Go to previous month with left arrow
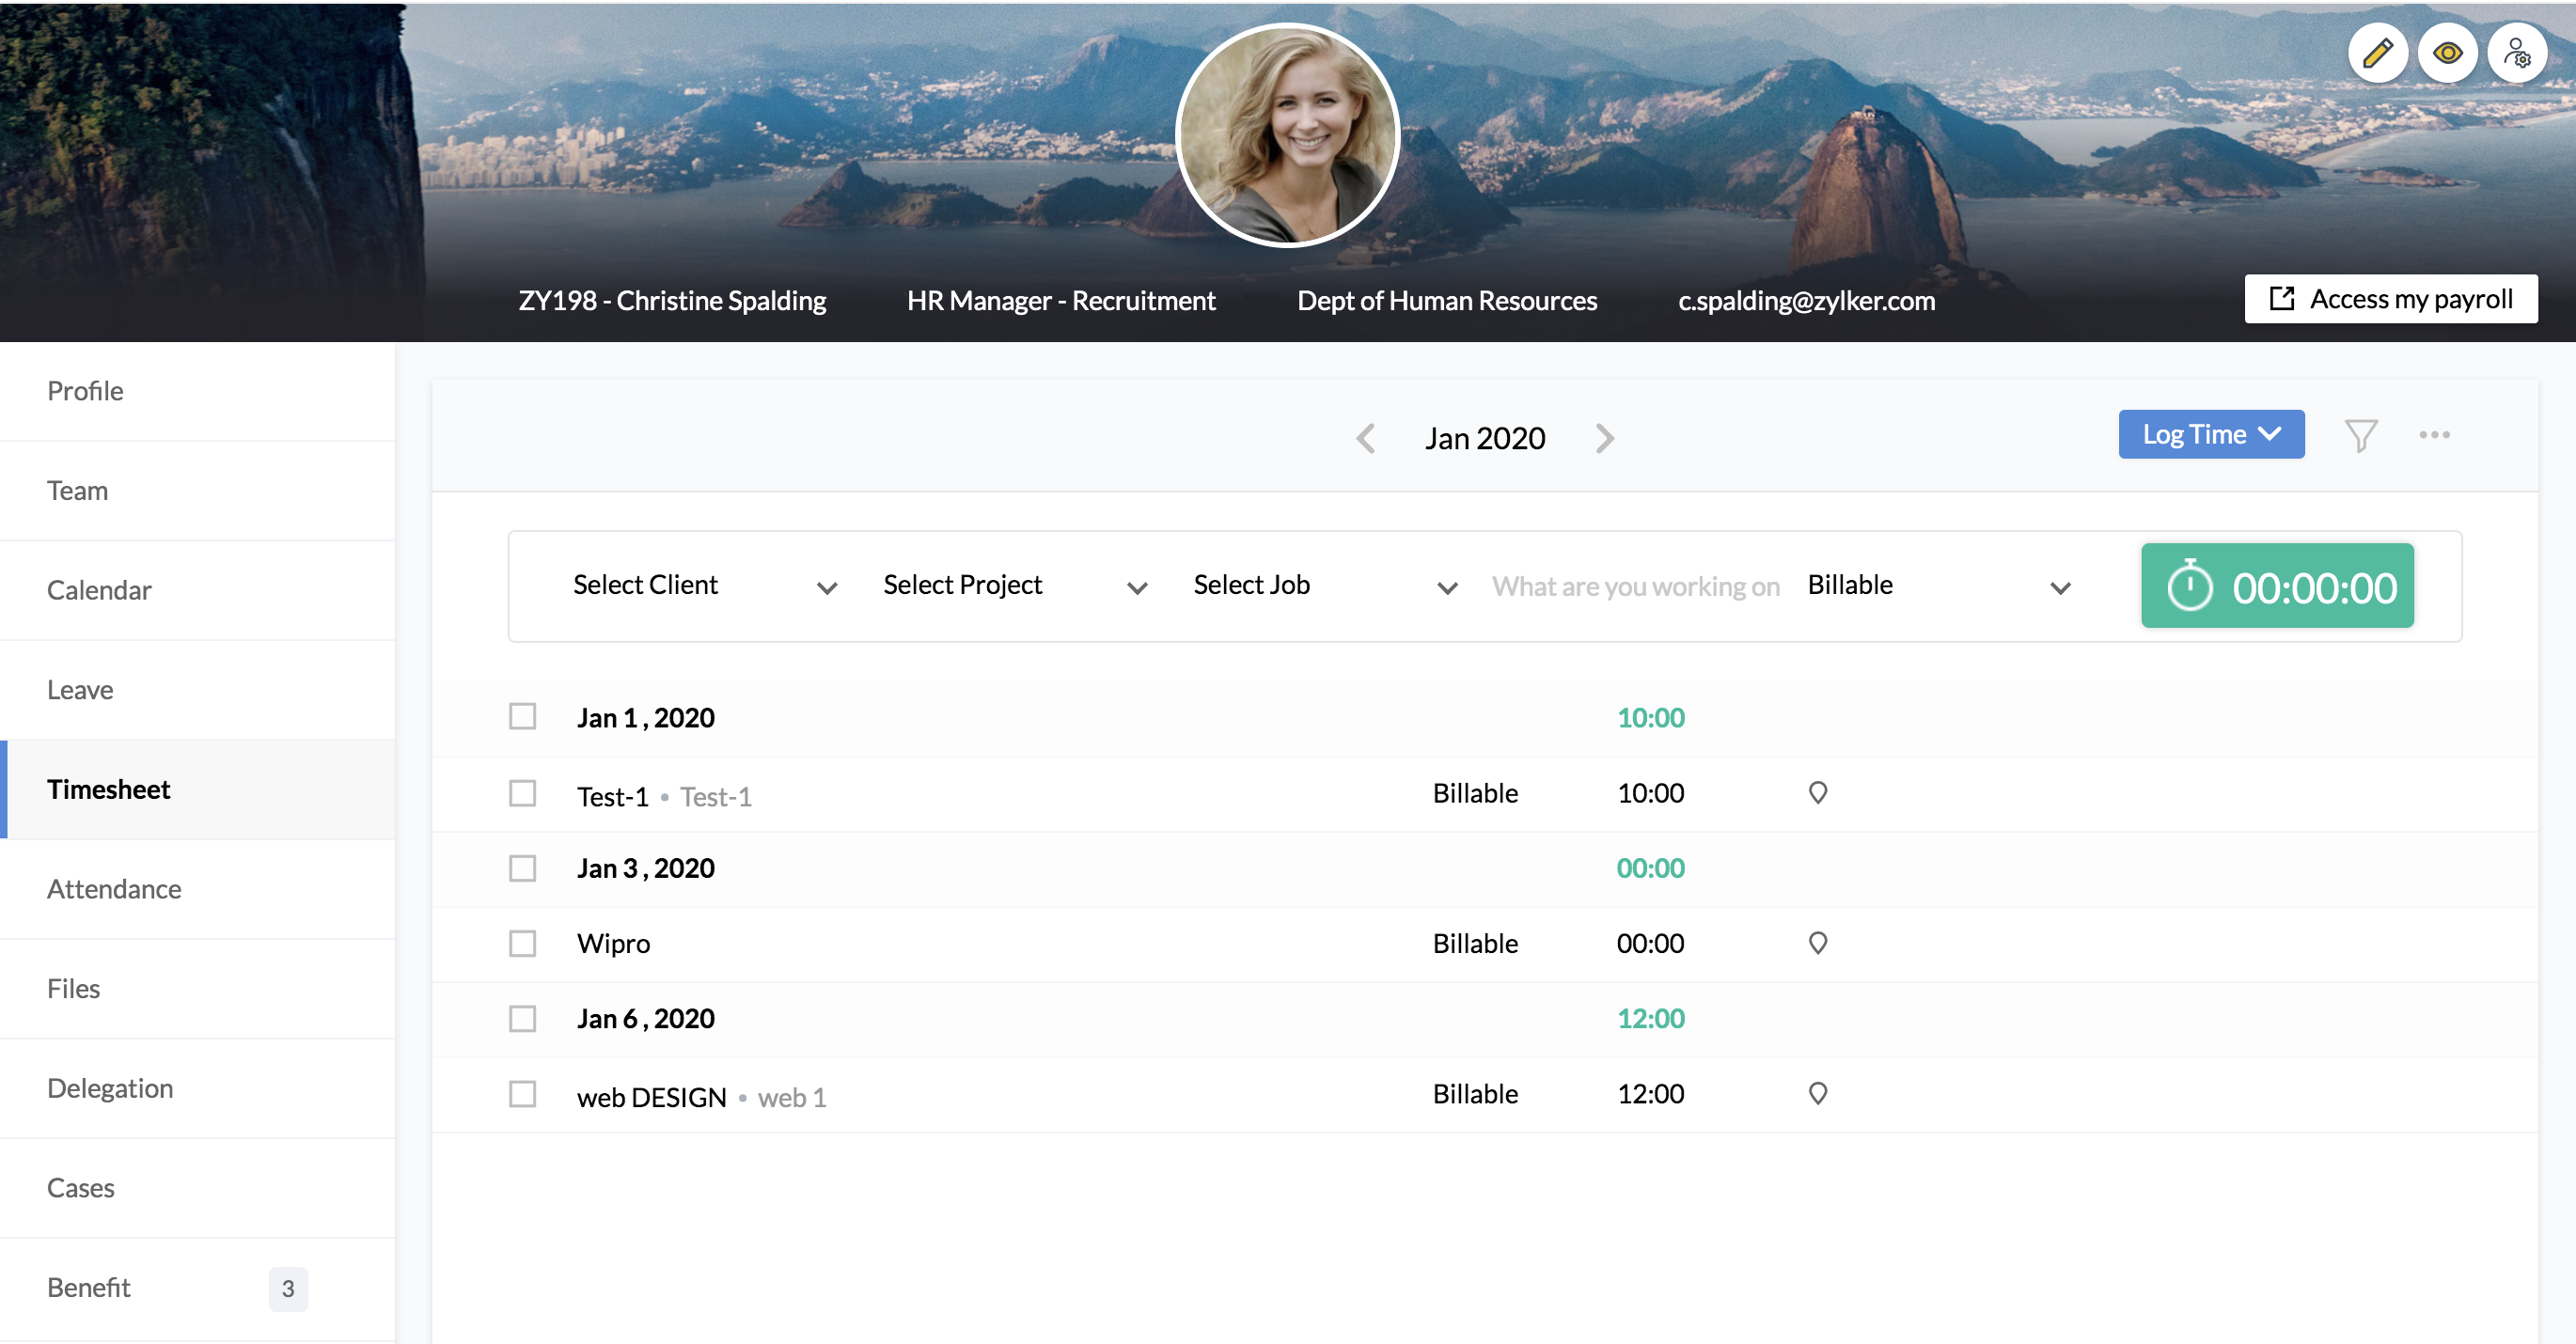The height and width of the screenshot is (1344, 2576). 1365,438
